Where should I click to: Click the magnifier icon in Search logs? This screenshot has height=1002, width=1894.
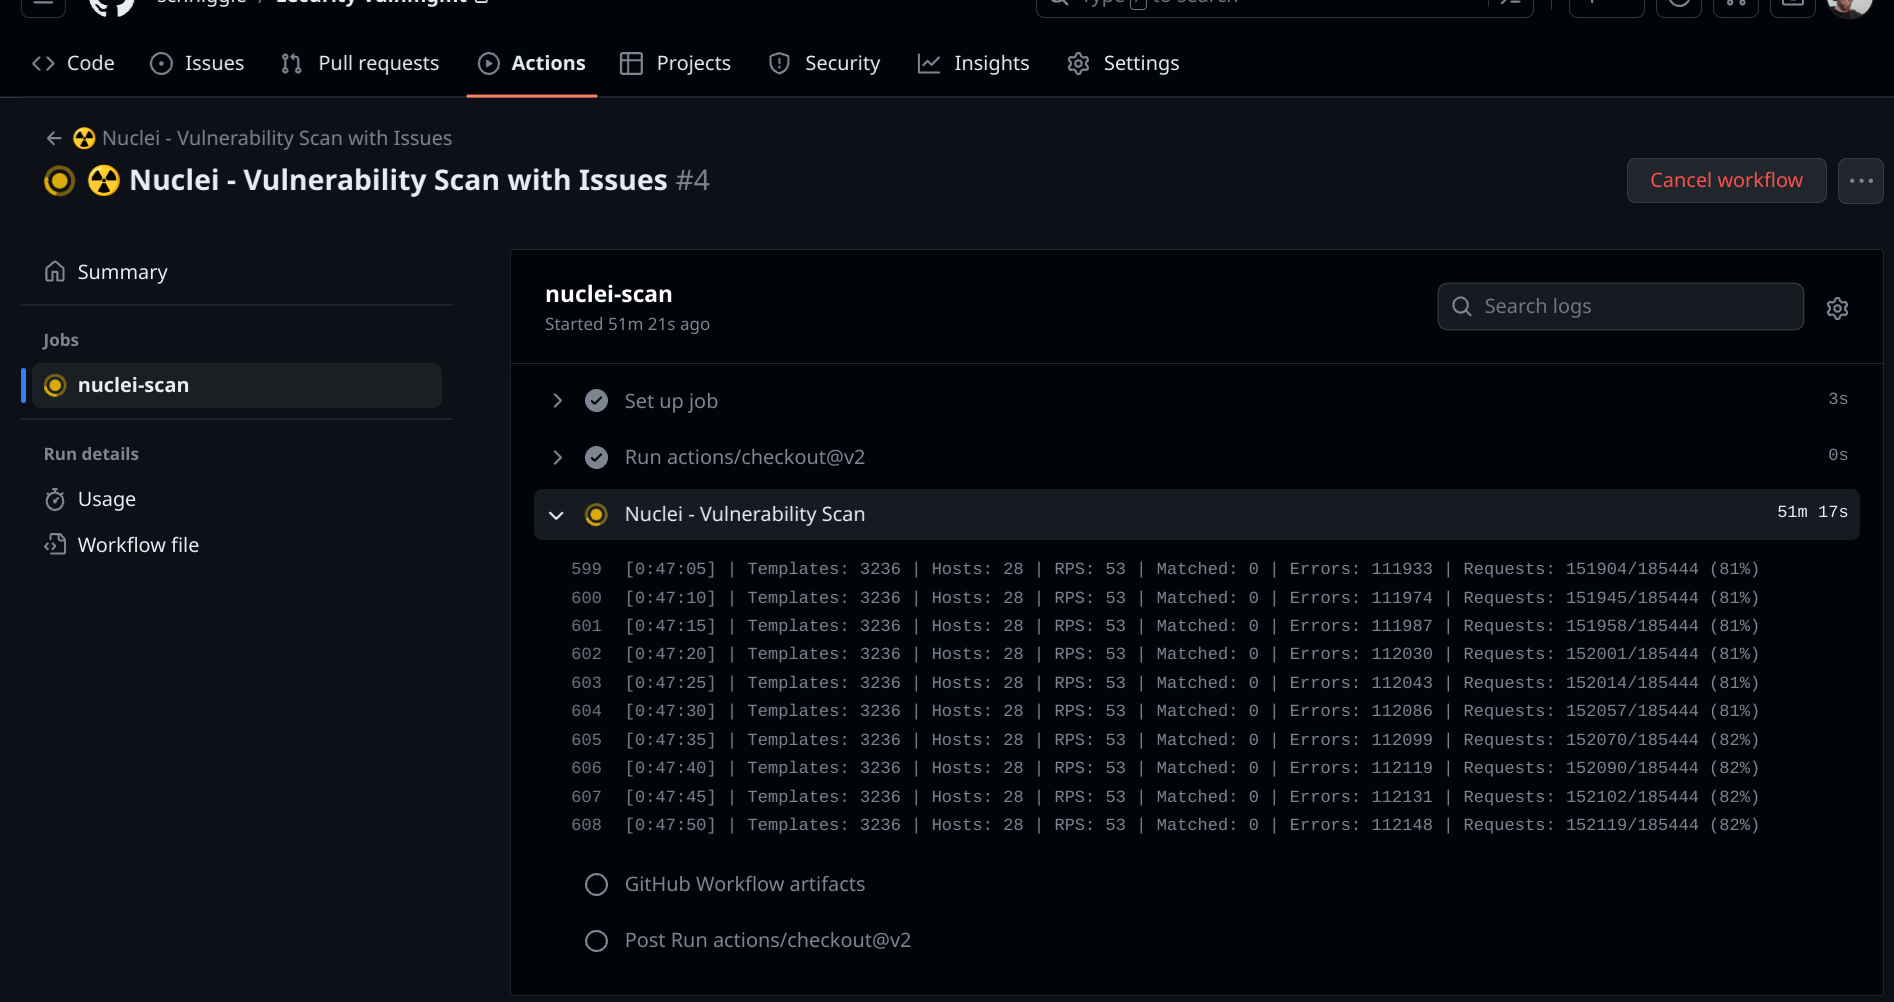(x=1462, y=306)
